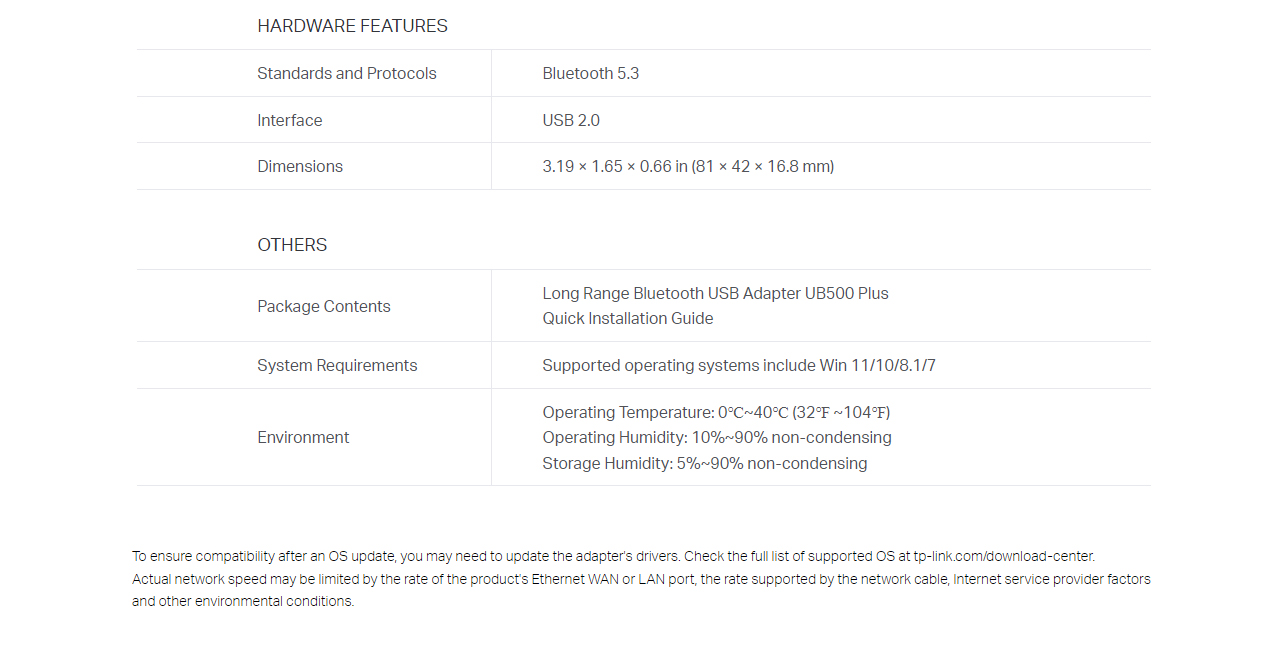Click the actual network speed disclaimer text
The image size is (1288, 649).
(x=641, y=590)
